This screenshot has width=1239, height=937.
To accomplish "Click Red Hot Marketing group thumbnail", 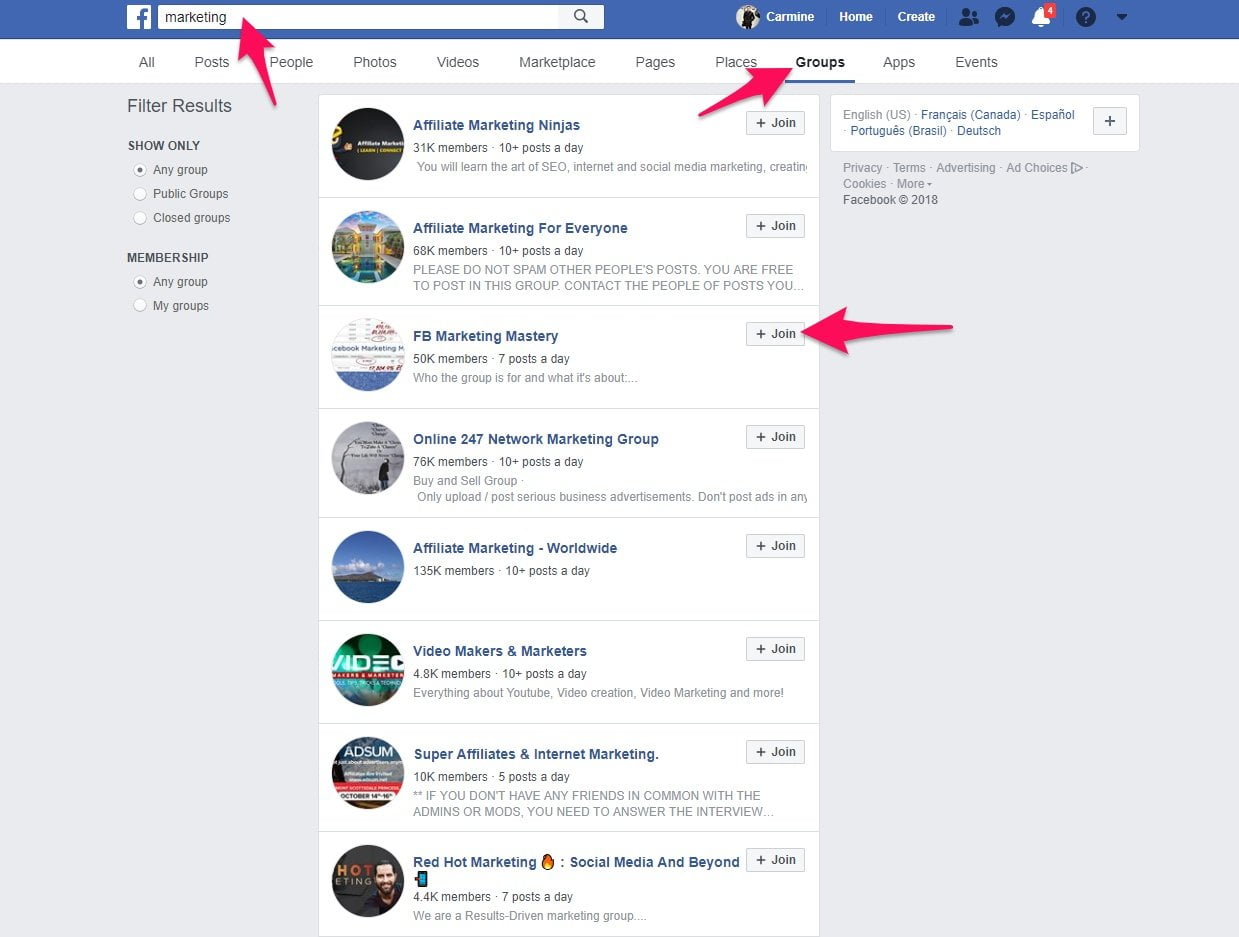I will point(368,881).
